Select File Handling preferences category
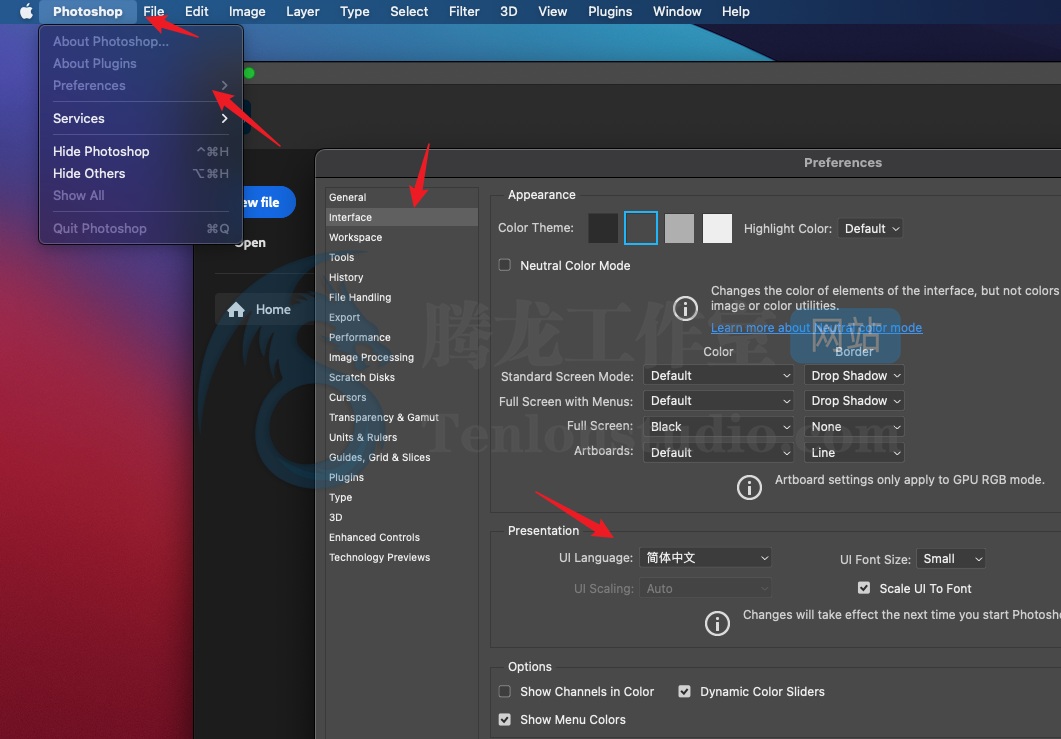Viewport: 1061px width, 739px height. pyautogui.click(x=401, y=297)
